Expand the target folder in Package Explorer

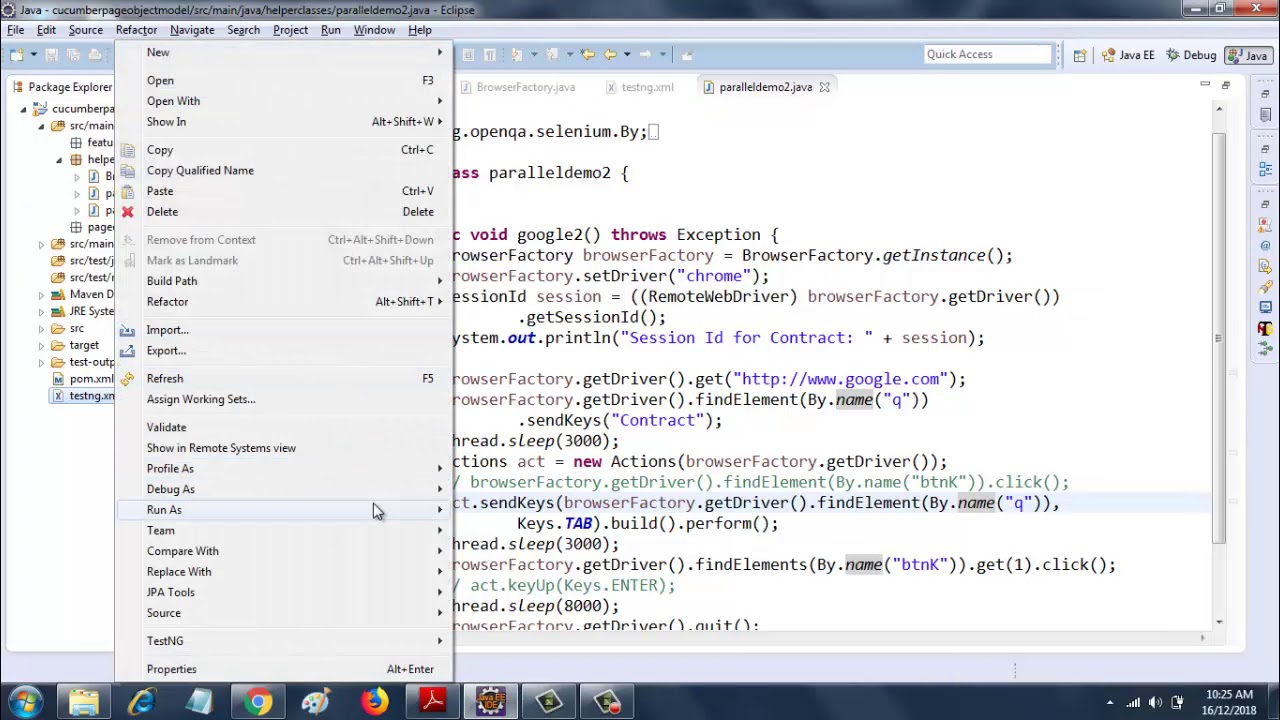(41, 345)
